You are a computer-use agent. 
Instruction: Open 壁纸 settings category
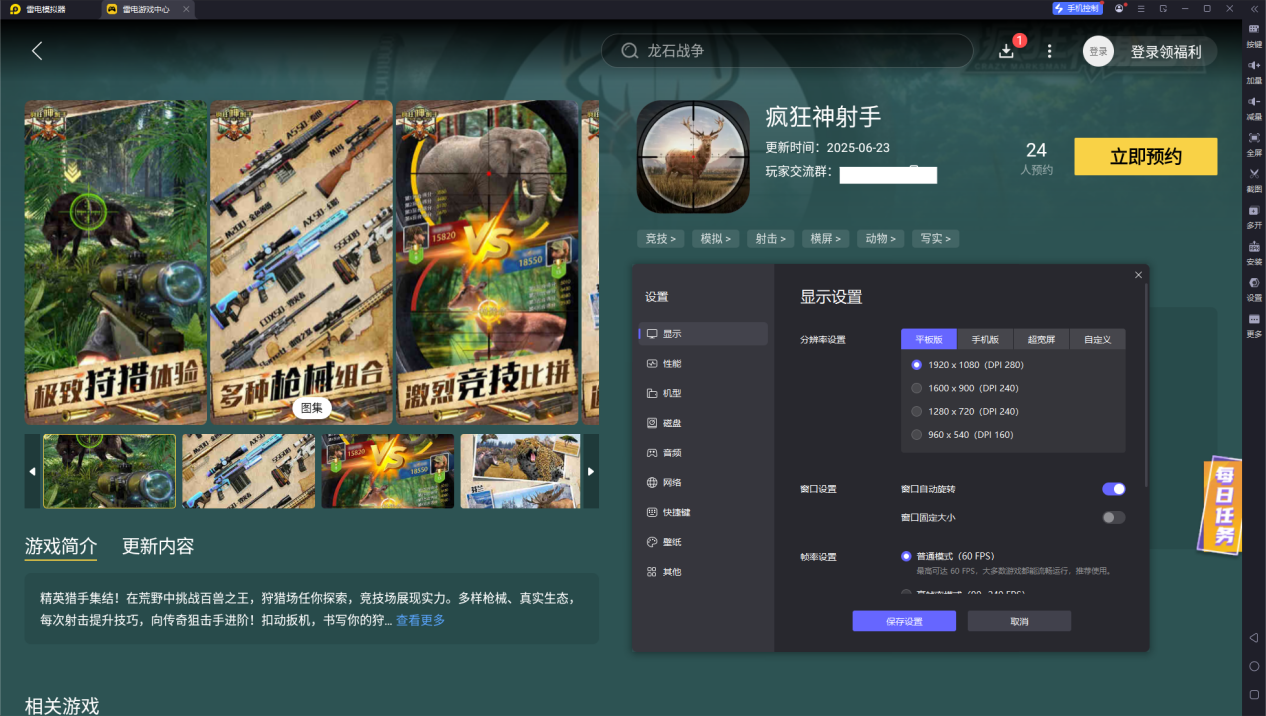(x=704, y=542)
